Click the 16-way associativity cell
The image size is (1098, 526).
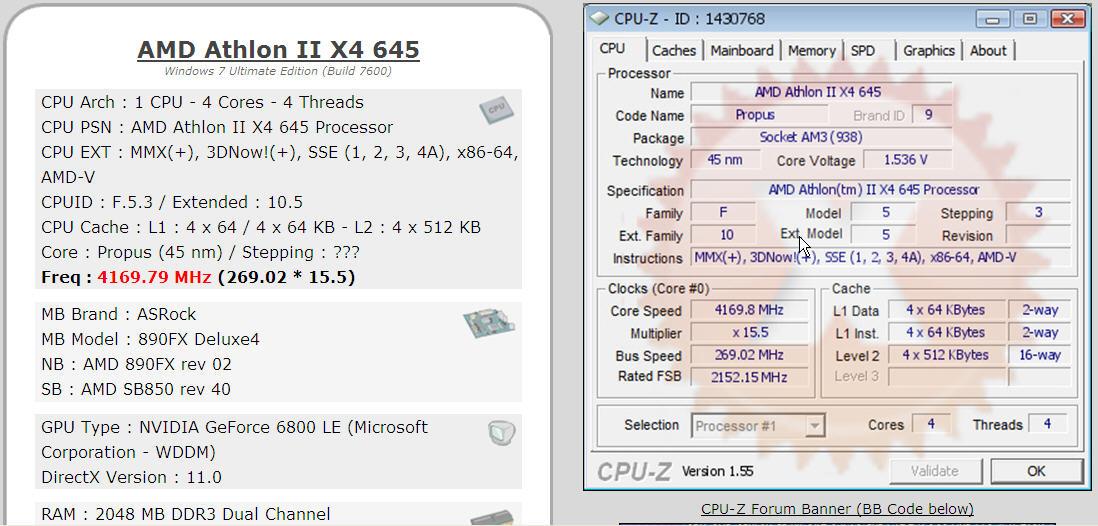click(1039, 355)
